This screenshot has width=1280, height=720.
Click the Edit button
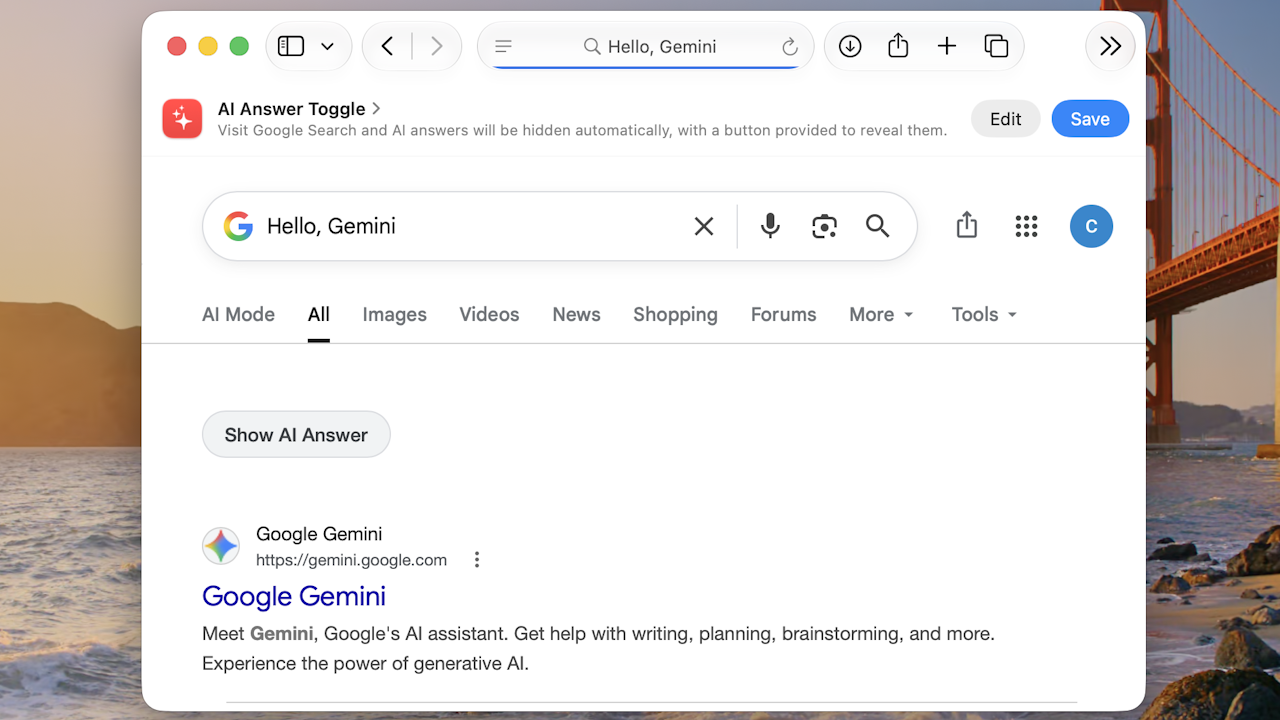click(1005, 119)
